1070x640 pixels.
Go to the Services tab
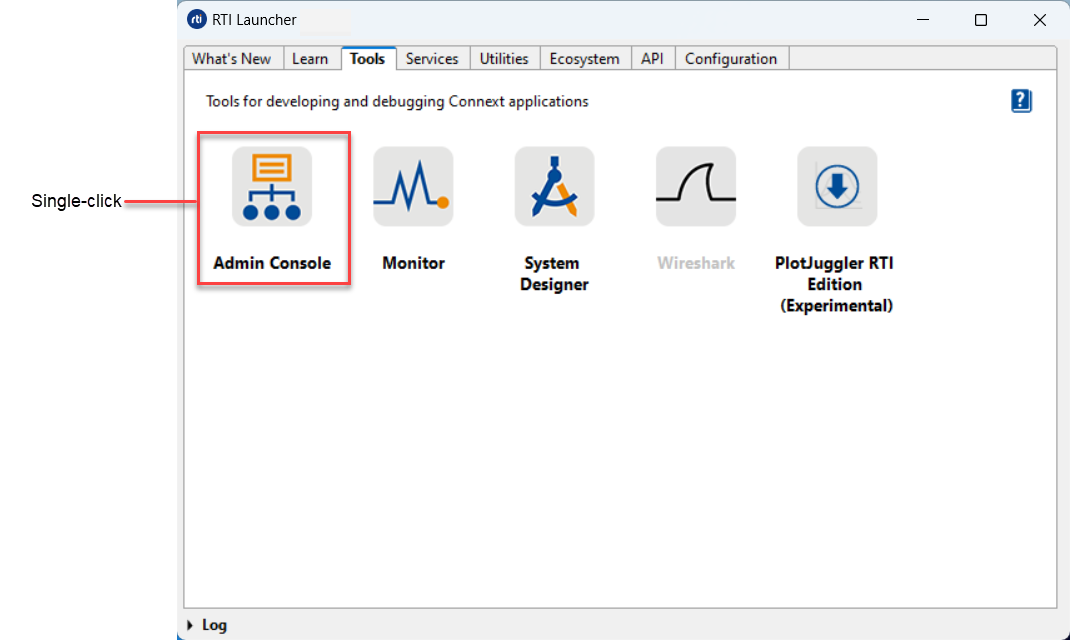coord(432,59)
